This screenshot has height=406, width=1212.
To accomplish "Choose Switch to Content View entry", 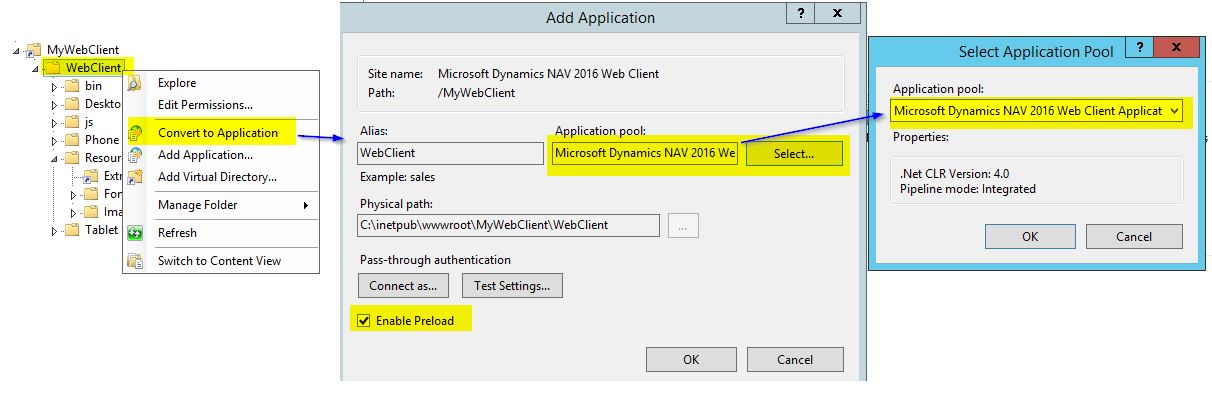I will 219,261.
